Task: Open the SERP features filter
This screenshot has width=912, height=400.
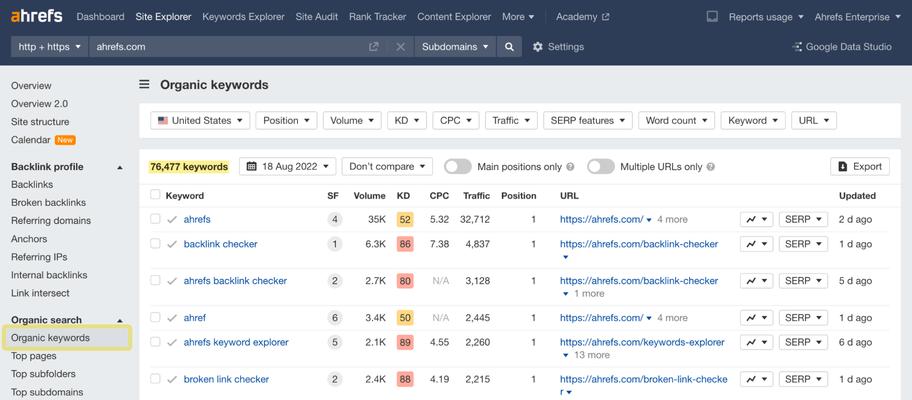Action: [x=588, y=120]
